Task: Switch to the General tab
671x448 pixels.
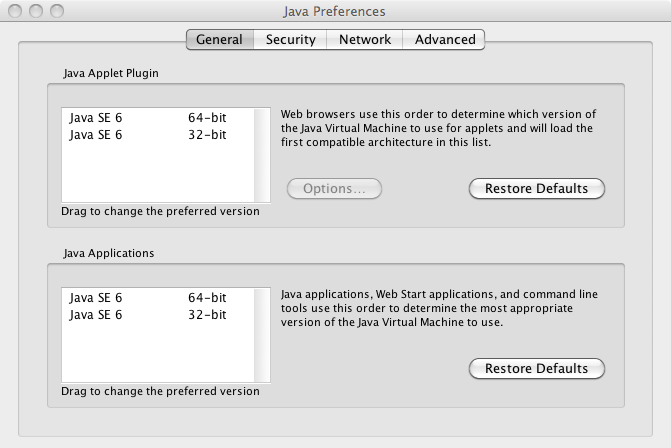Action: [x=220, y=39]
